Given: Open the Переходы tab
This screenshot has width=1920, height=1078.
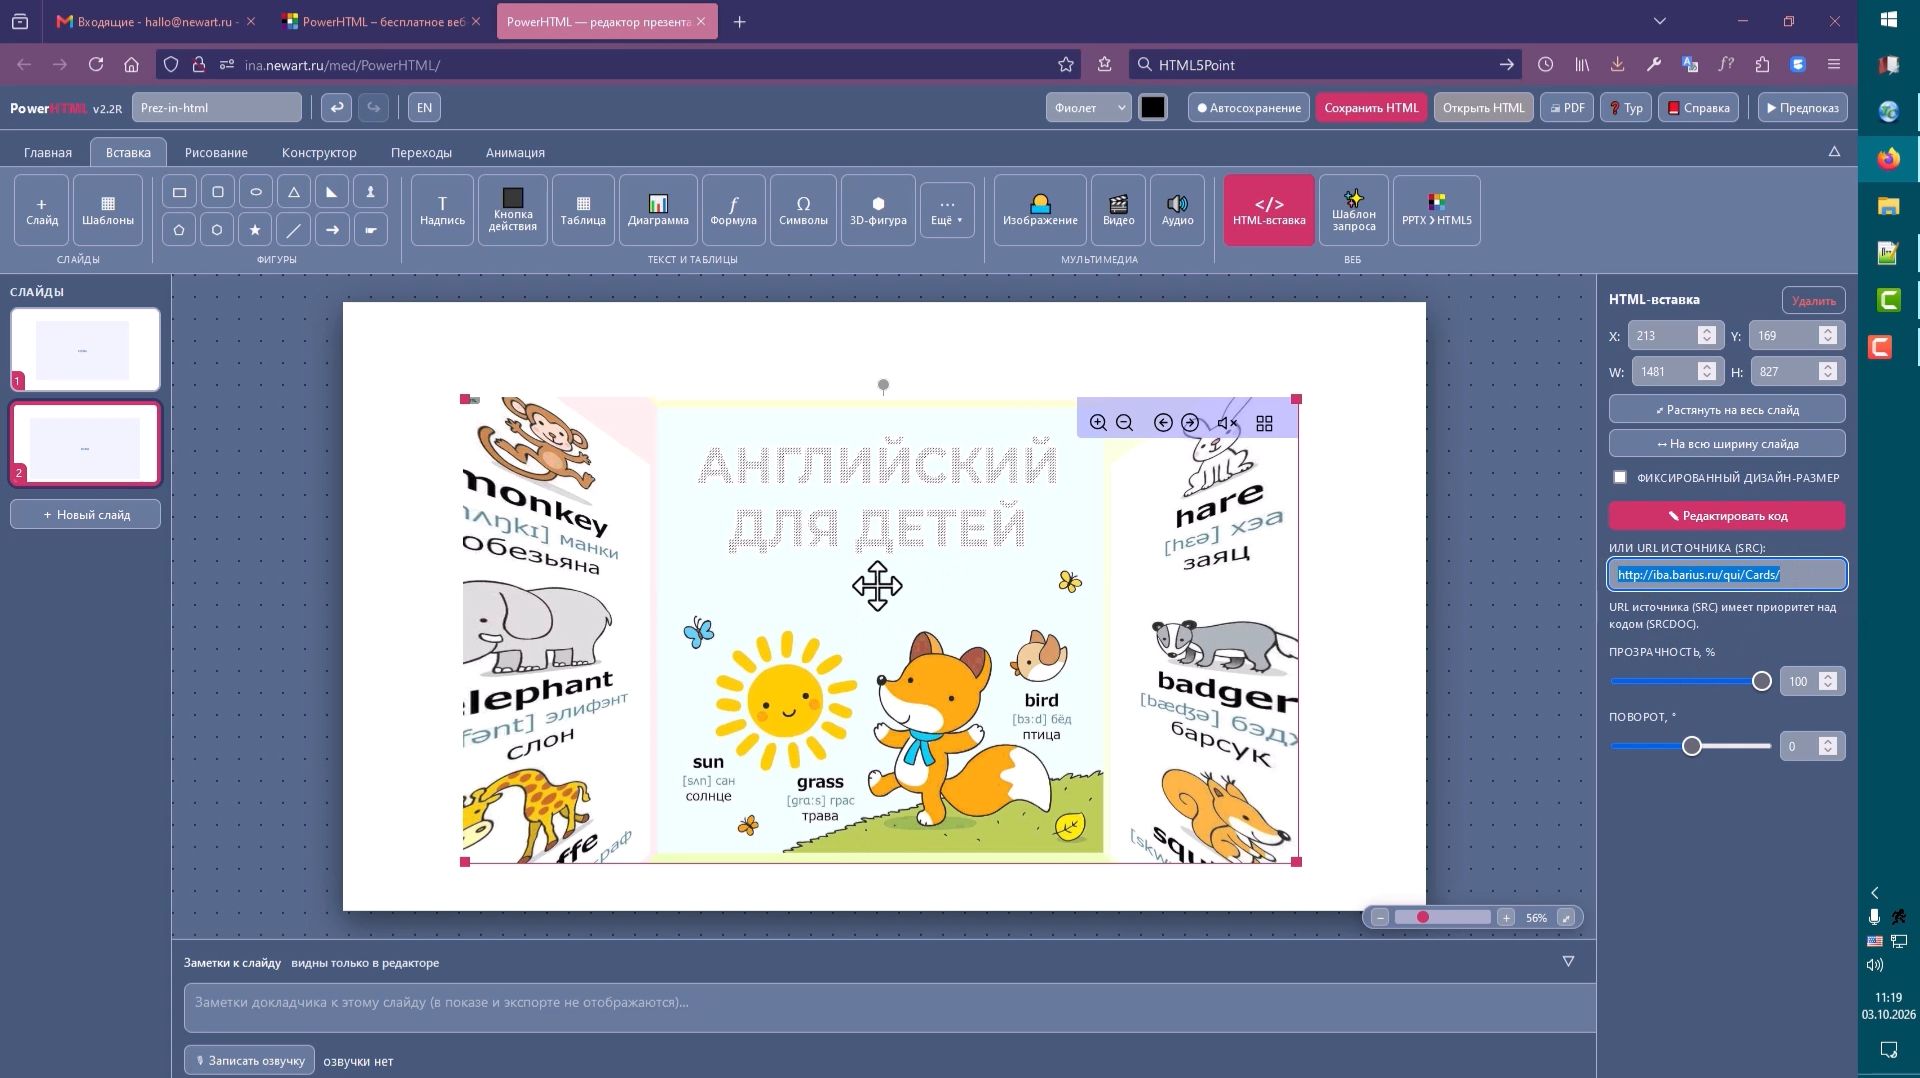Looking at the screenshot, I should (x=421, y=152).
